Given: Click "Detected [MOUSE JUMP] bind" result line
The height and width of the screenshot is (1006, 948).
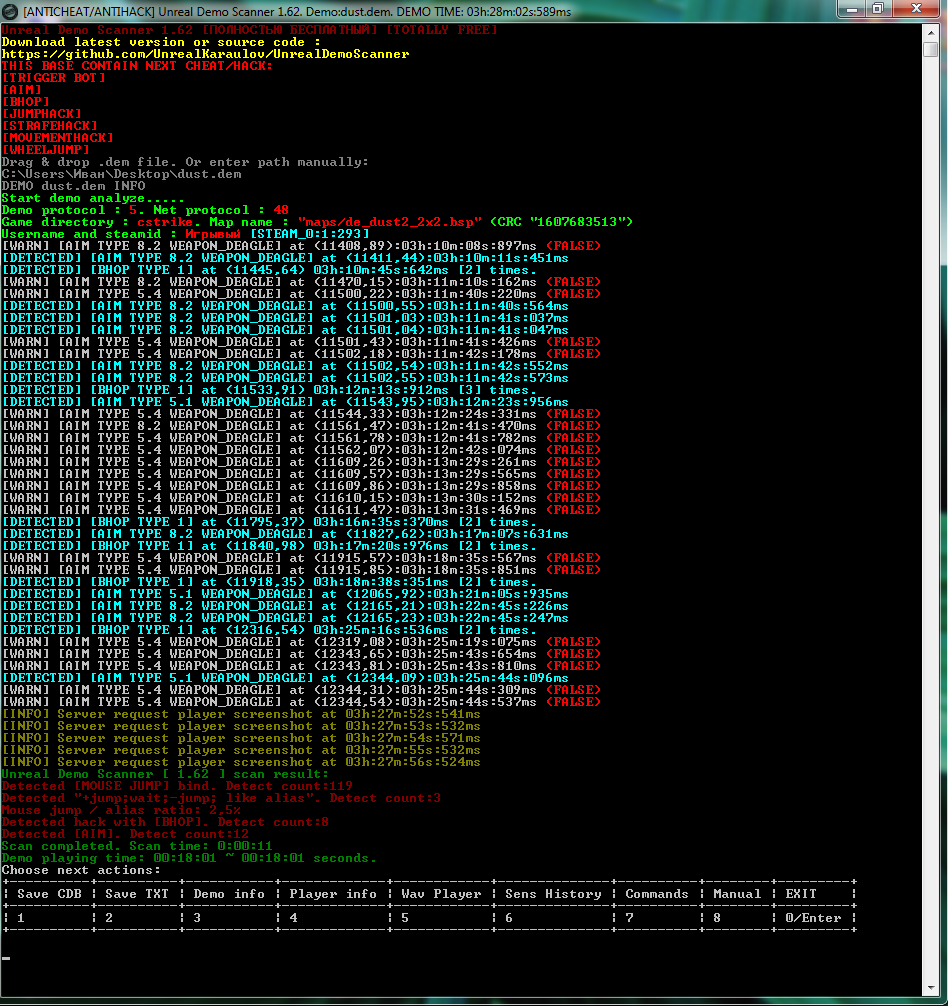Looking at the screenshot, I should 177,785.
